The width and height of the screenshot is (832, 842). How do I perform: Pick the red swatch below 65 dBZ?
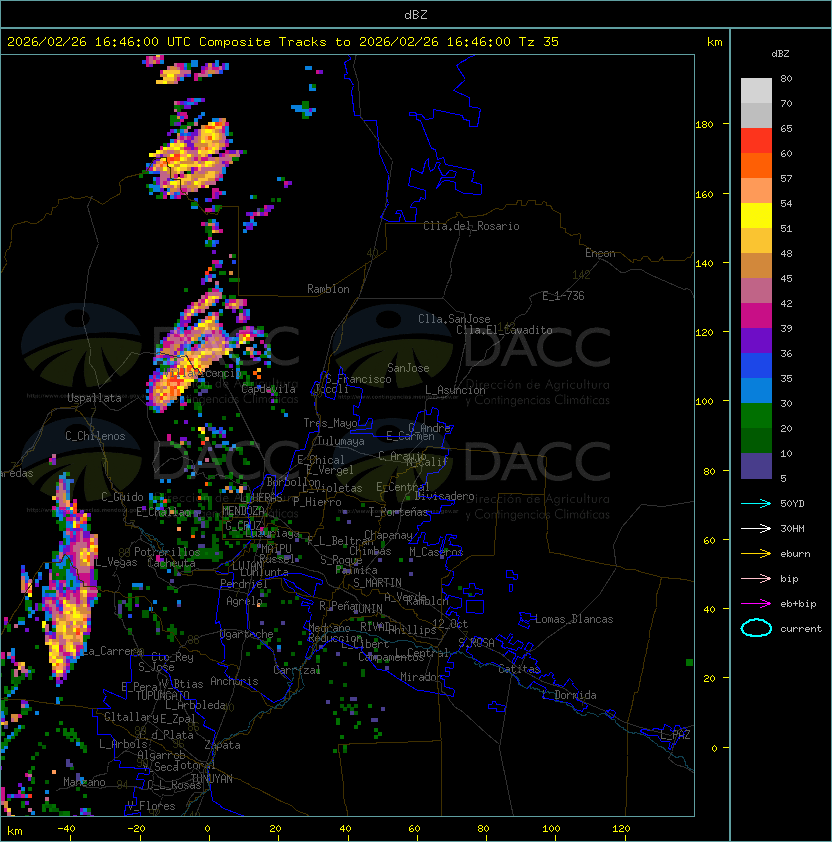pos(756,141)
